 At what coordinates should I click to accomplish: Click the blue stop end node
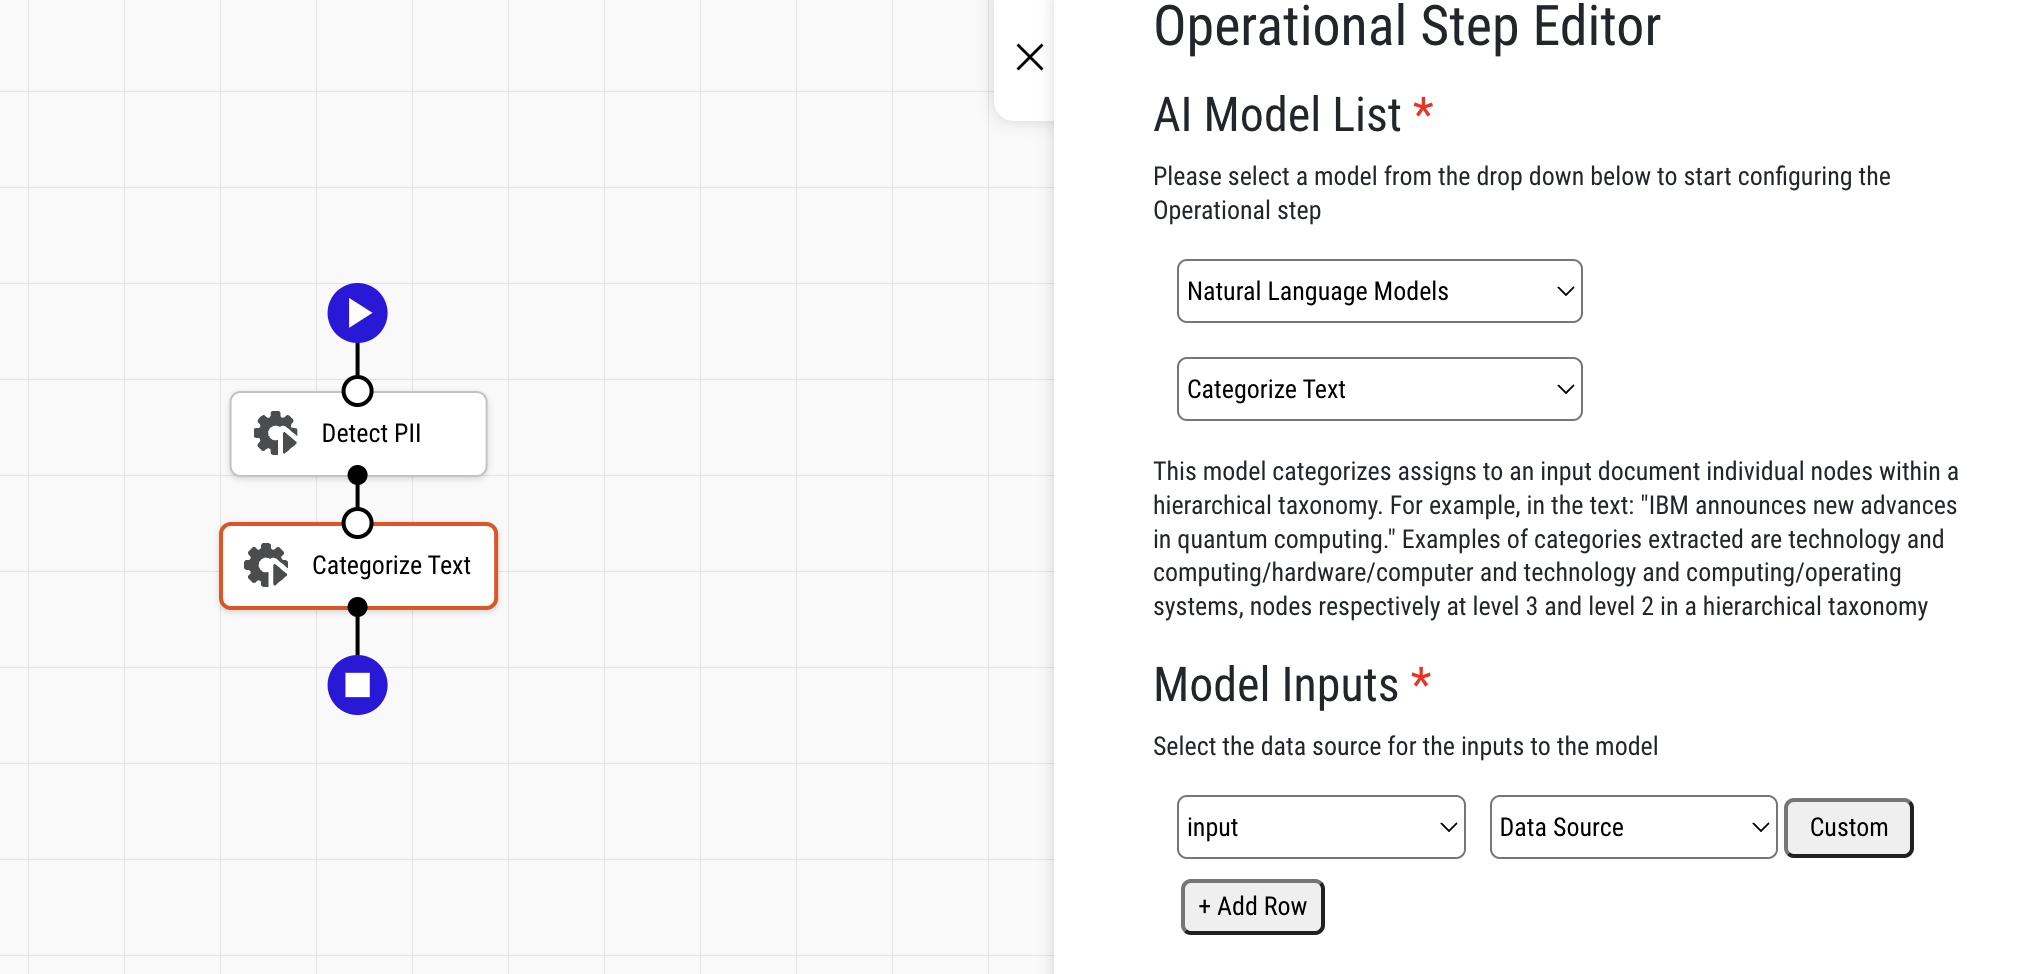point(357,684)
